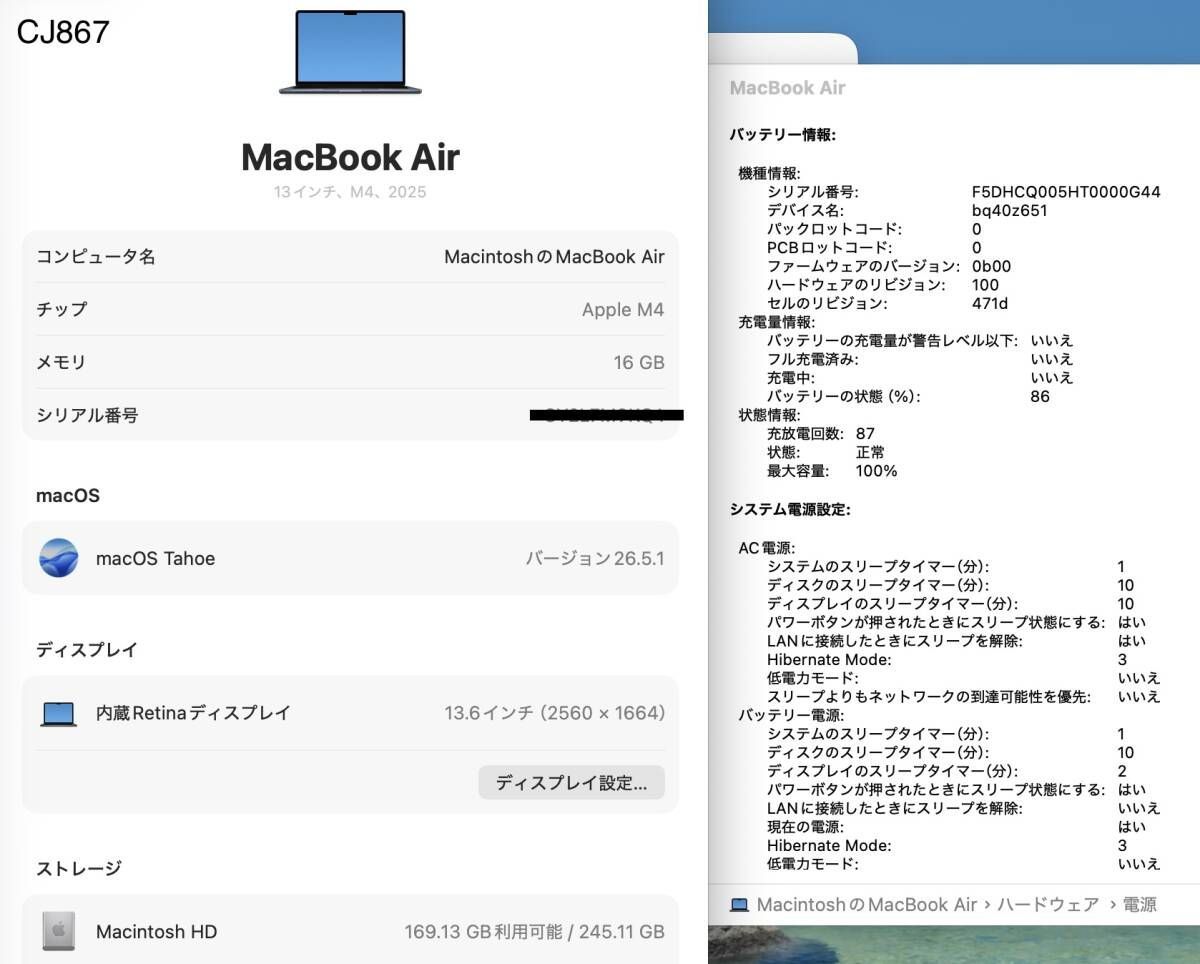Click the パックロットコード row label
Viewport: 1200px width, 964px height.
tap(834, 229)
